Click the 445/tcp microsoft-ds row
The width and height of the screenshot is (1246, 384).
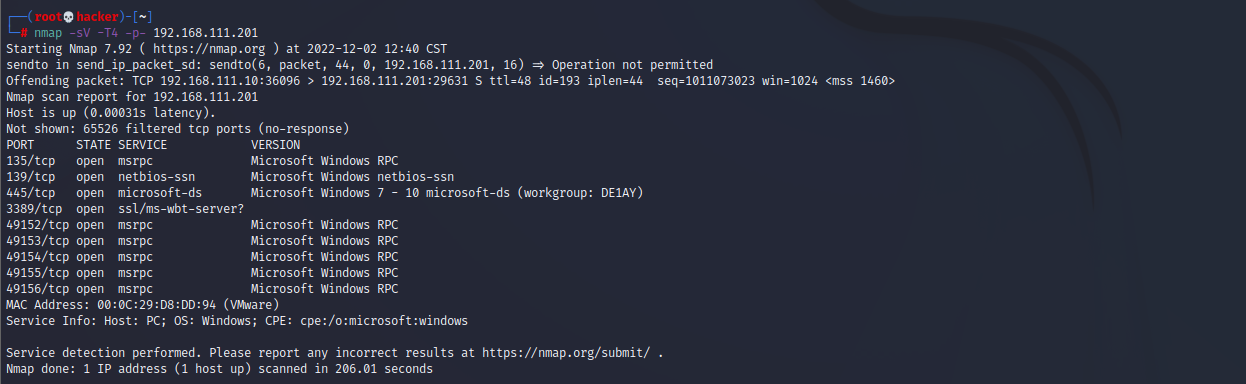tap(325, 192)
